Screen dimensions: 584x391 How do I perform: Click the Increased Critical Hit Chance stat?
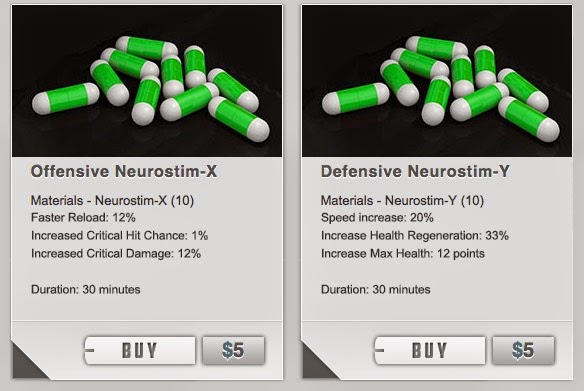click(x=119, y=235)
